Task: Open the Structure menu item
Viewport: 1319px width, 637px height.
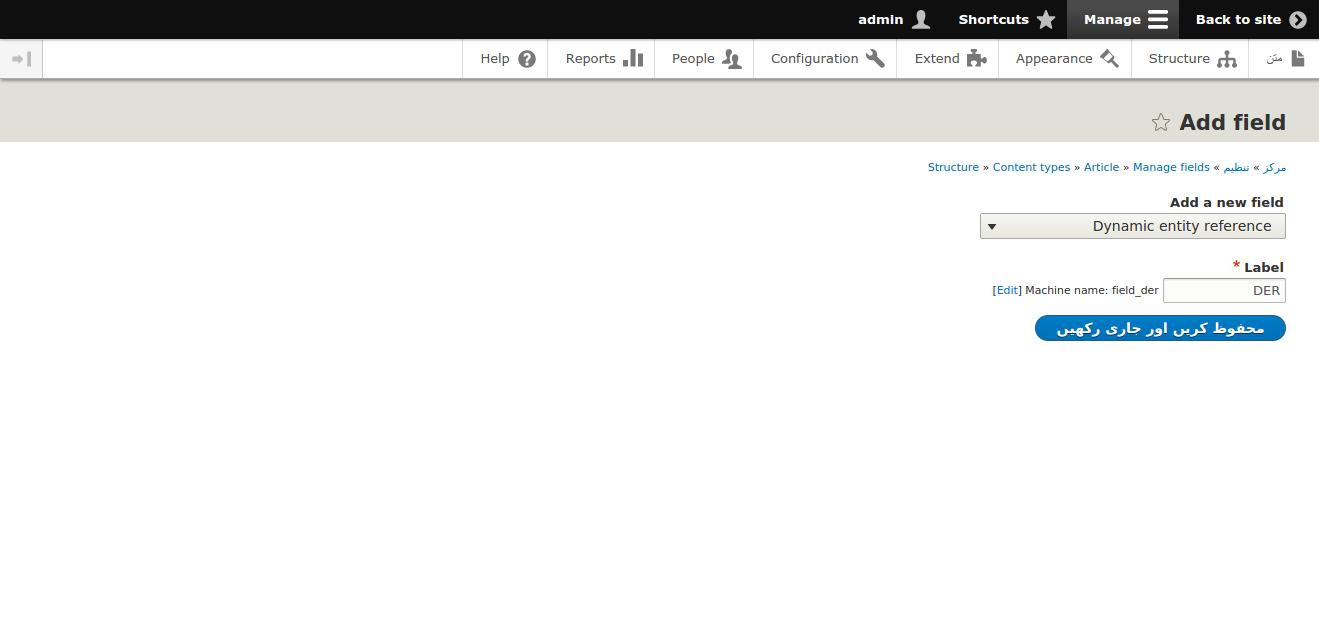Action: click(x=1192, y=59)
